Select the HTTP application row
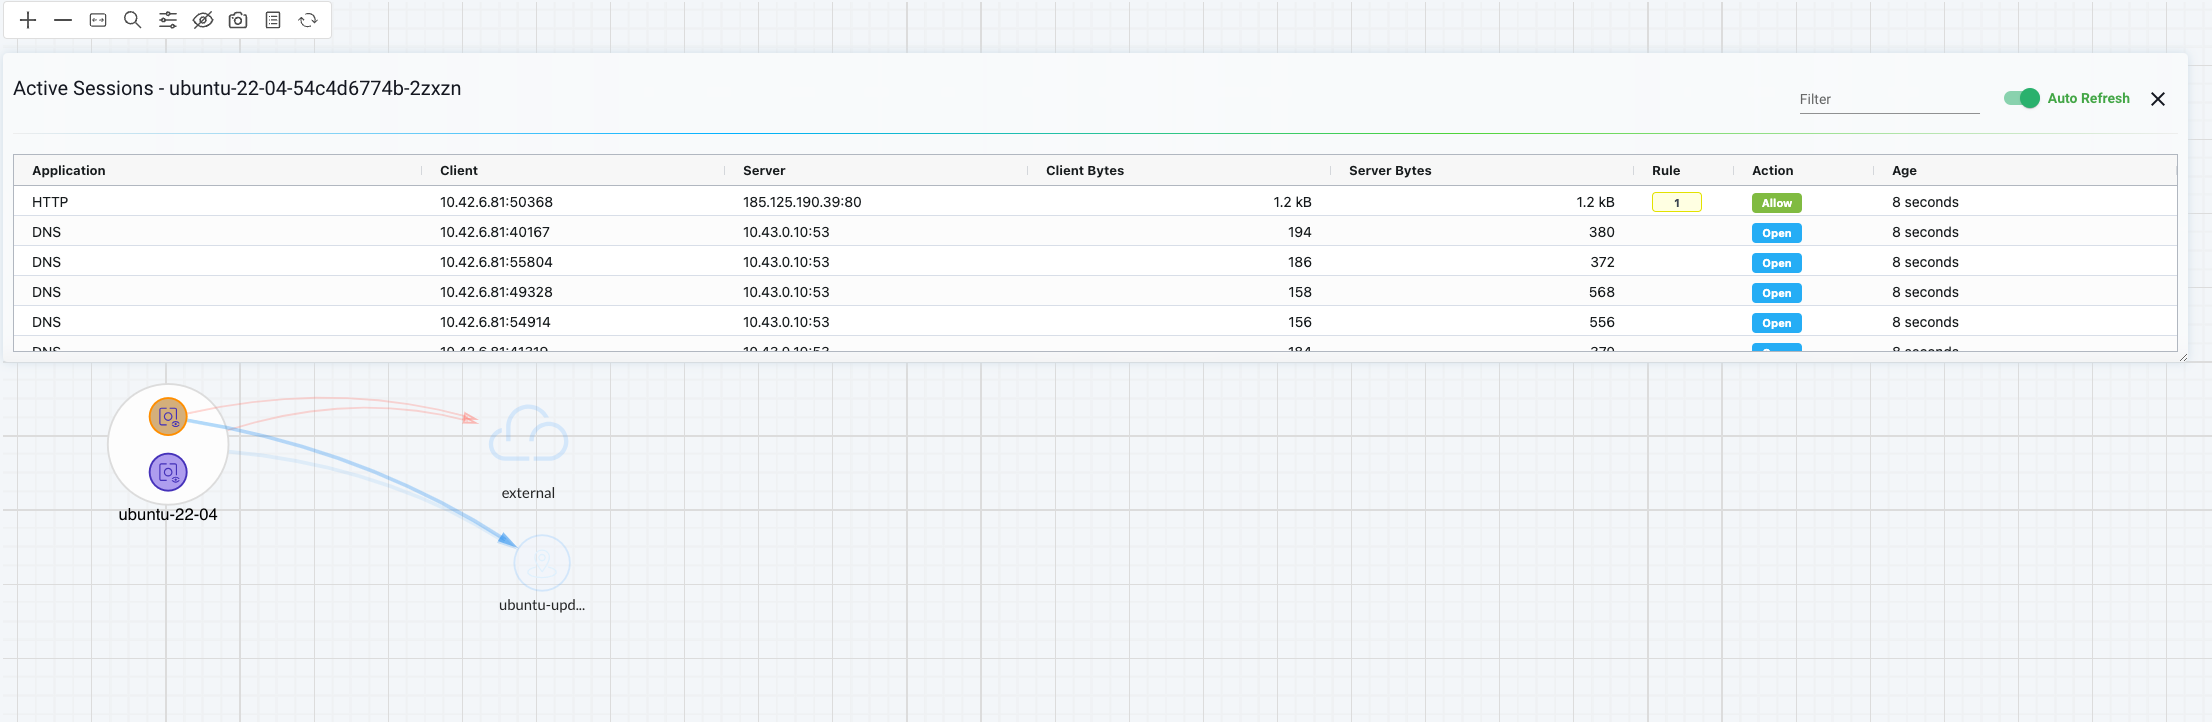 1095,202
